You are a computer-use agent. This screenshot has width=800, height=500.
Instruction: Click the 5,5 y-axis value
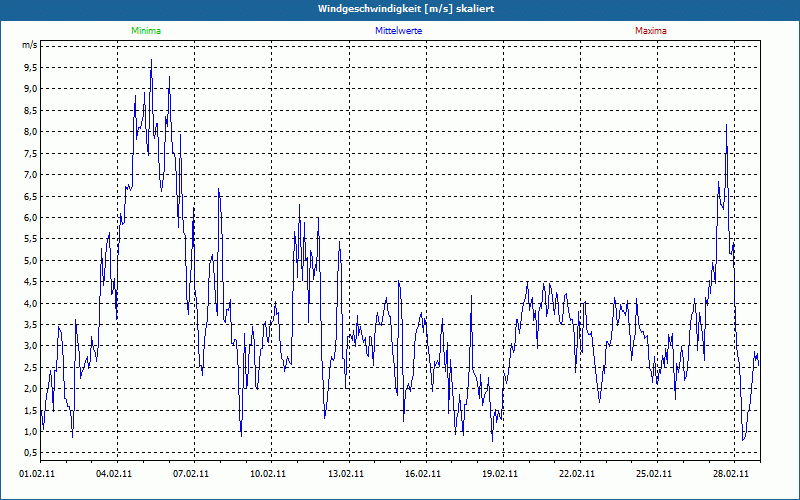31,239
